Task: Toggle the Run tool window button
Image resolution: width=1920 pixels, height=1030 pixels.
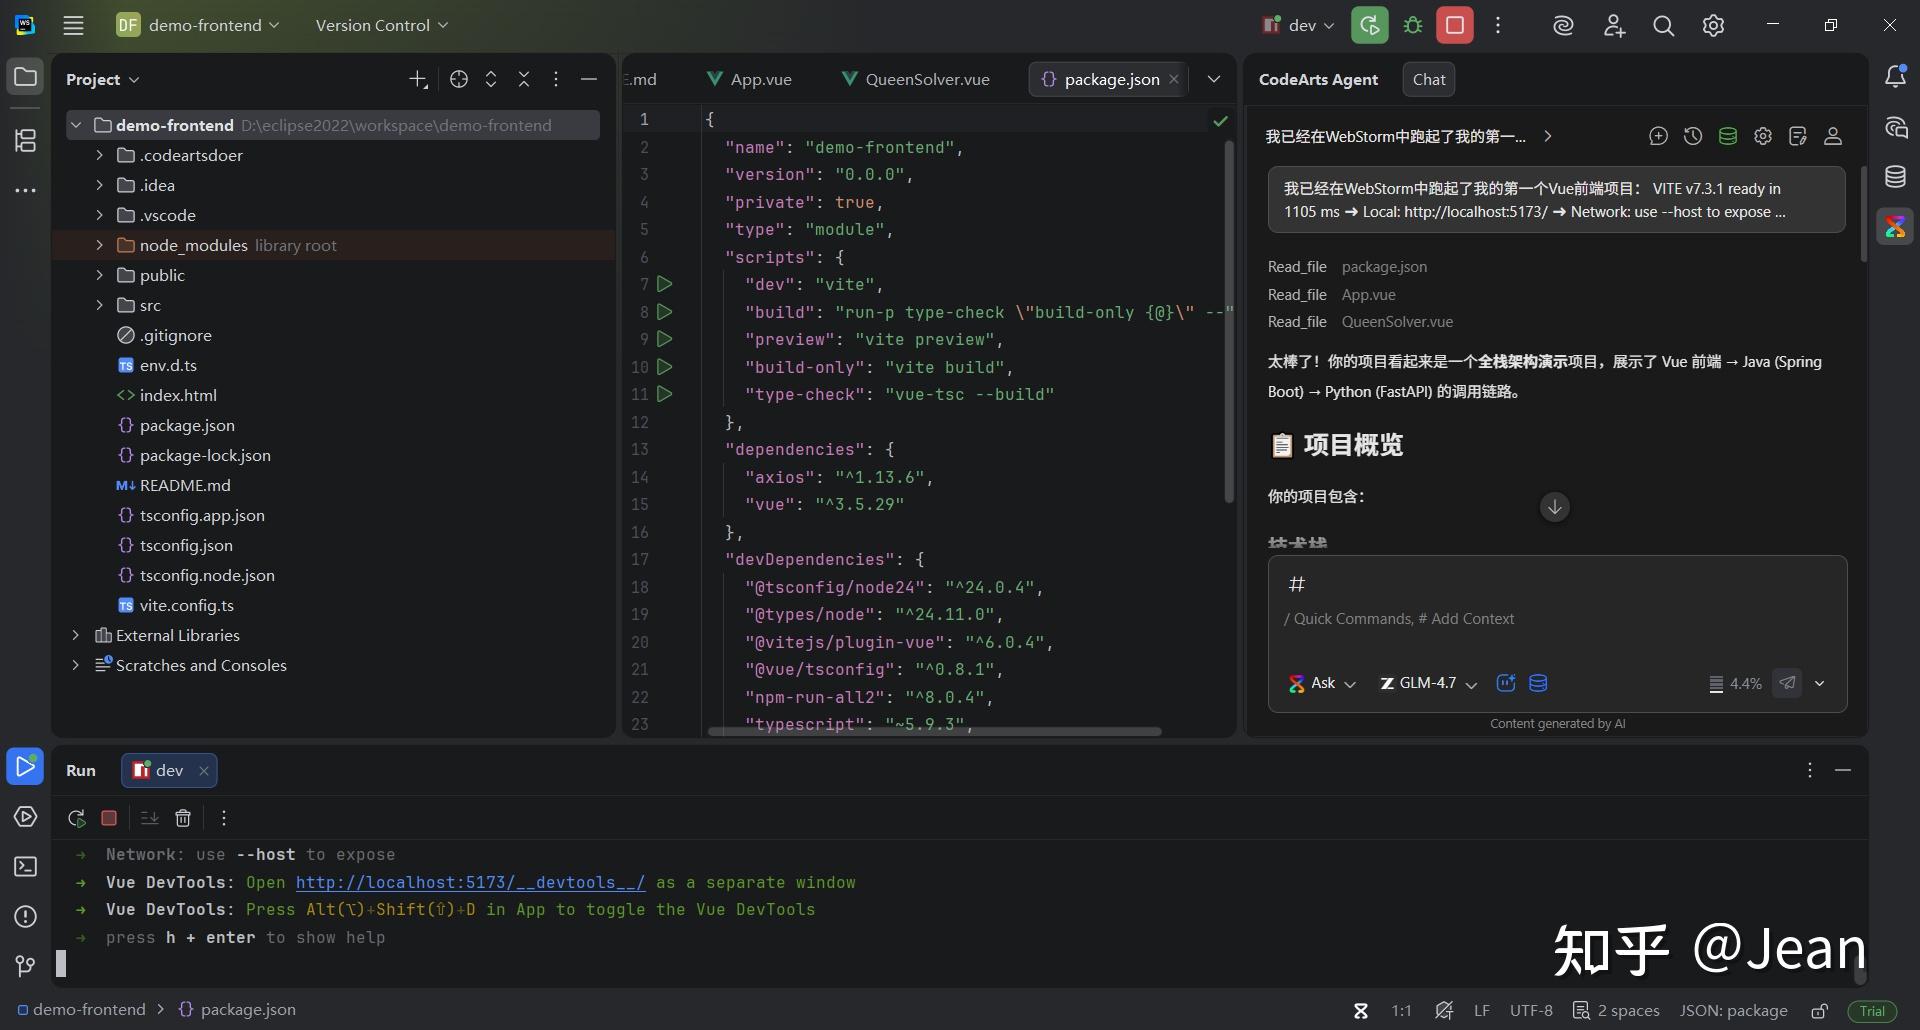Action: [25, 767]
